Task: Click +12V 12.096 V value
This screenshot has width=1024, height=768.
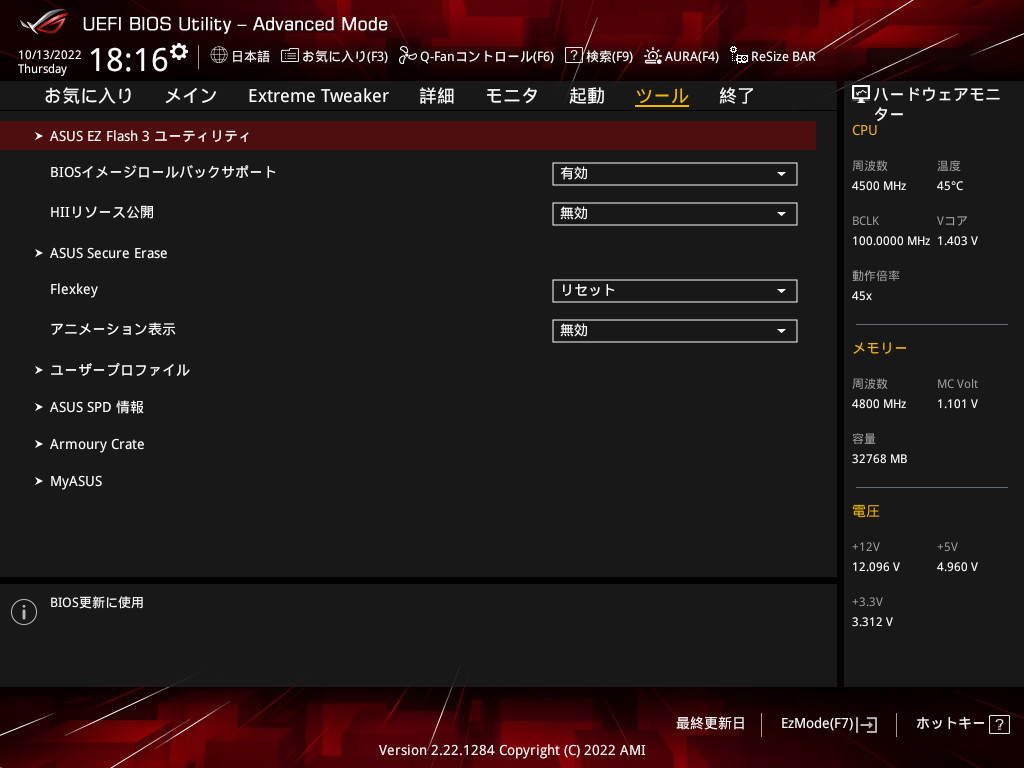Action: point(876,567)
